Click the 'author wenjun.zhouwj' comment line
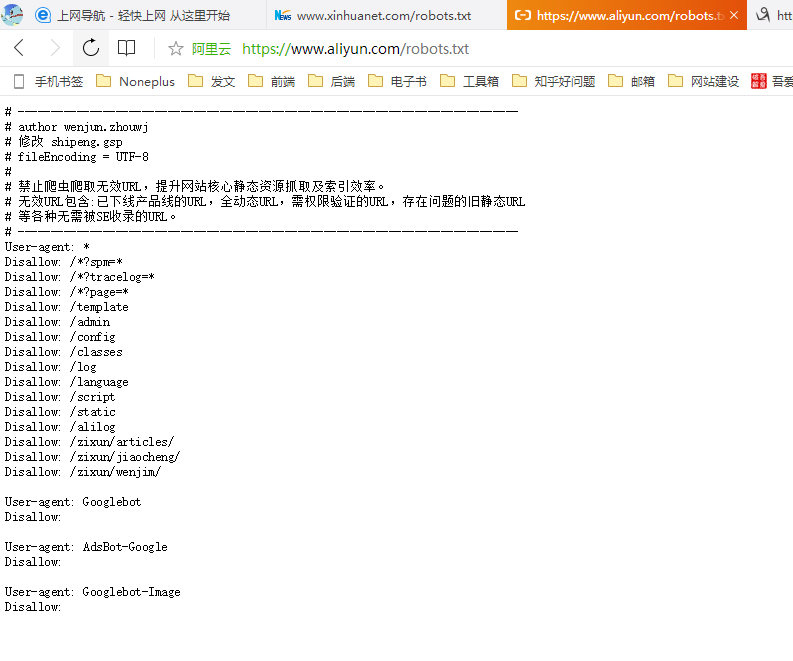The height and width of the screenshot is (661, 793). (76, 127)
